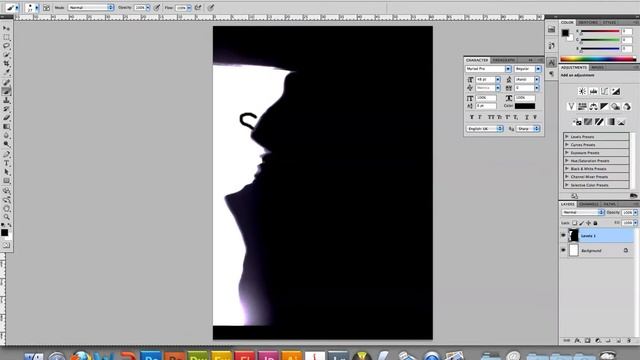This screenshot has height=360, width=640.
Task: Select the Move tool
Action: (x=6, y=29)
